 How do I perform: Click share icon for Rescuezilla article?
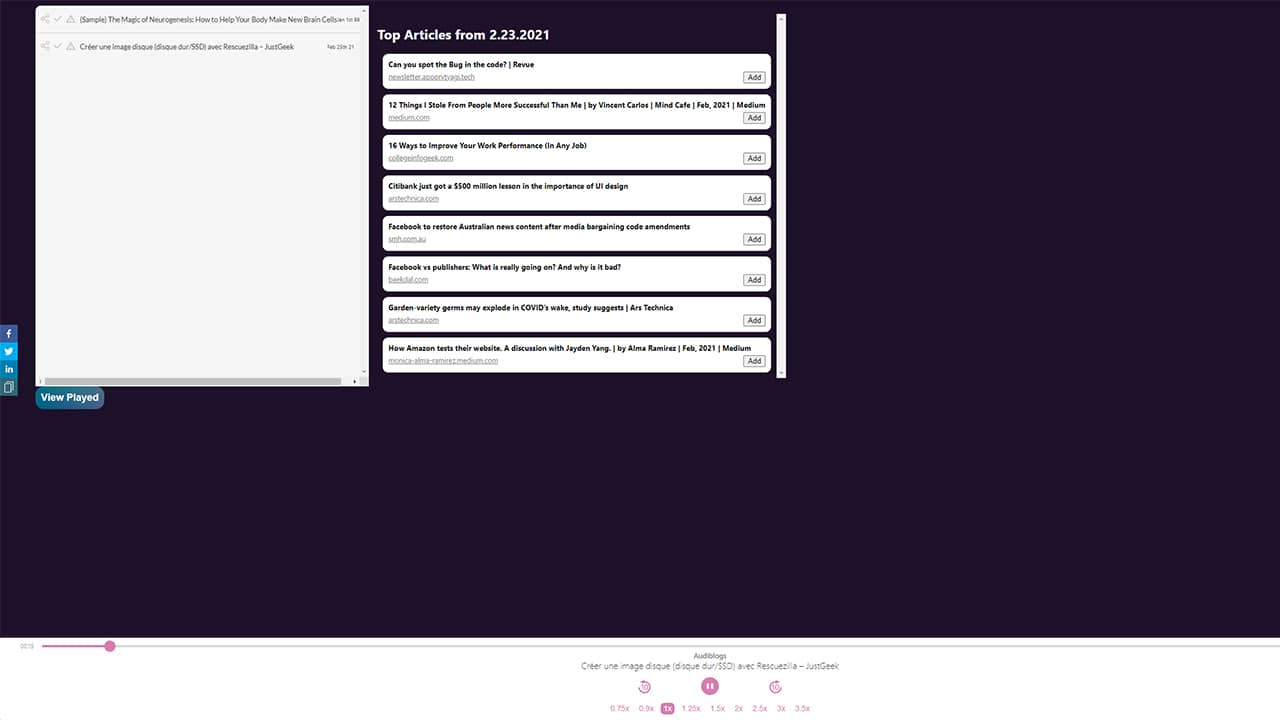[45, 46]
